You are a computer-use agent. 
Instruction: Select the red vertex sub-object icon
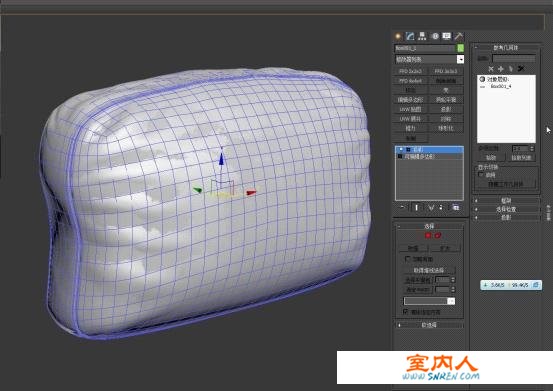click(428, 235)
